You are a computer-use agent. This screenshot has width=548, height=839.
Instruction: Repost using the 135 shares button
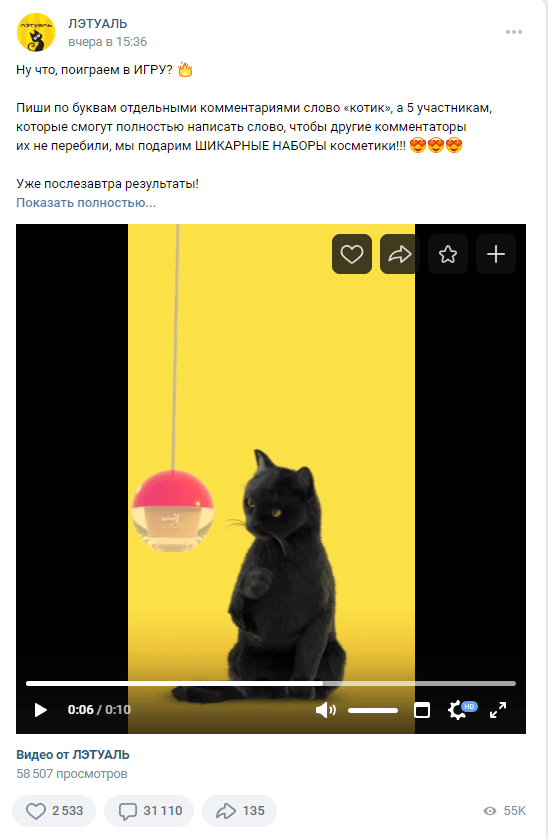[x=239, y=811]
